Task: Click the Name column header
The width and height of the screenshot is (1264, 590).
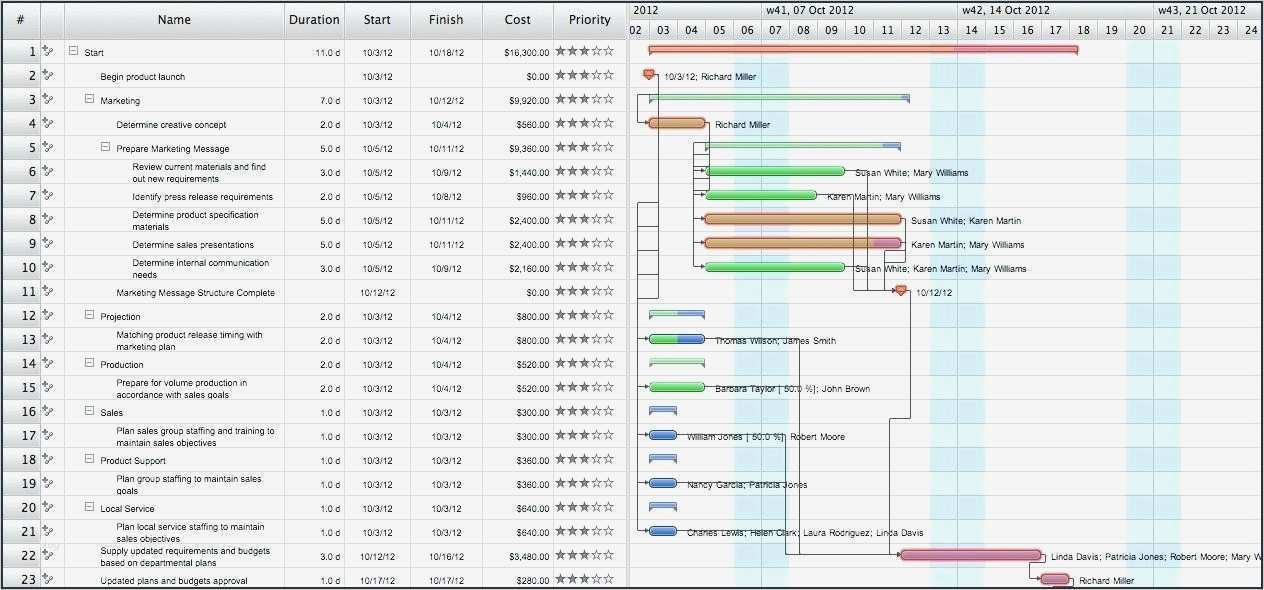Action: click(x=174, y=19)
